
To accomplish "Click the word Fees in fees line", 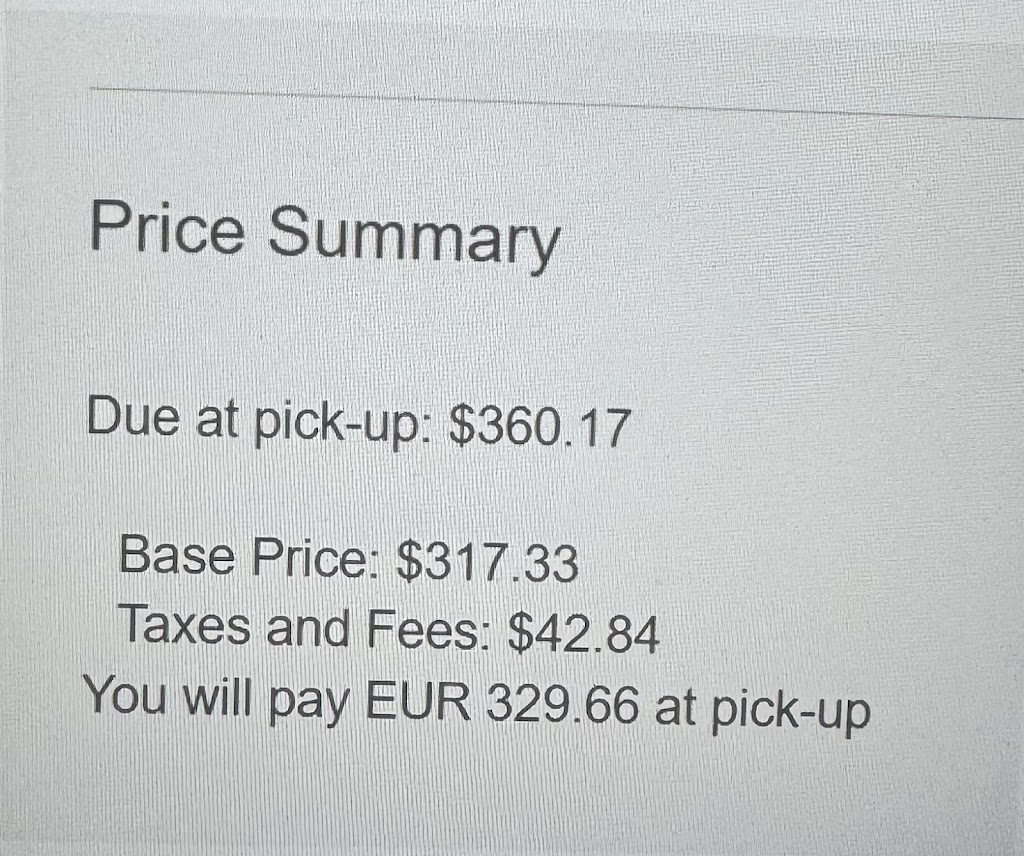I will (423, 629).
